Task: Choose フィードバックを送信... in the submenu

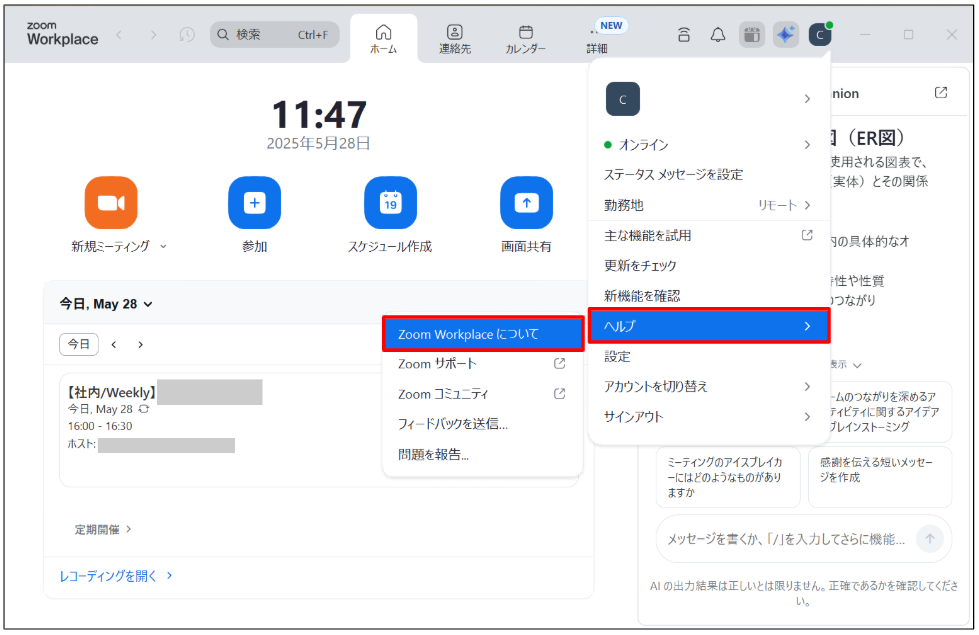Action: [x=483, y=424]
